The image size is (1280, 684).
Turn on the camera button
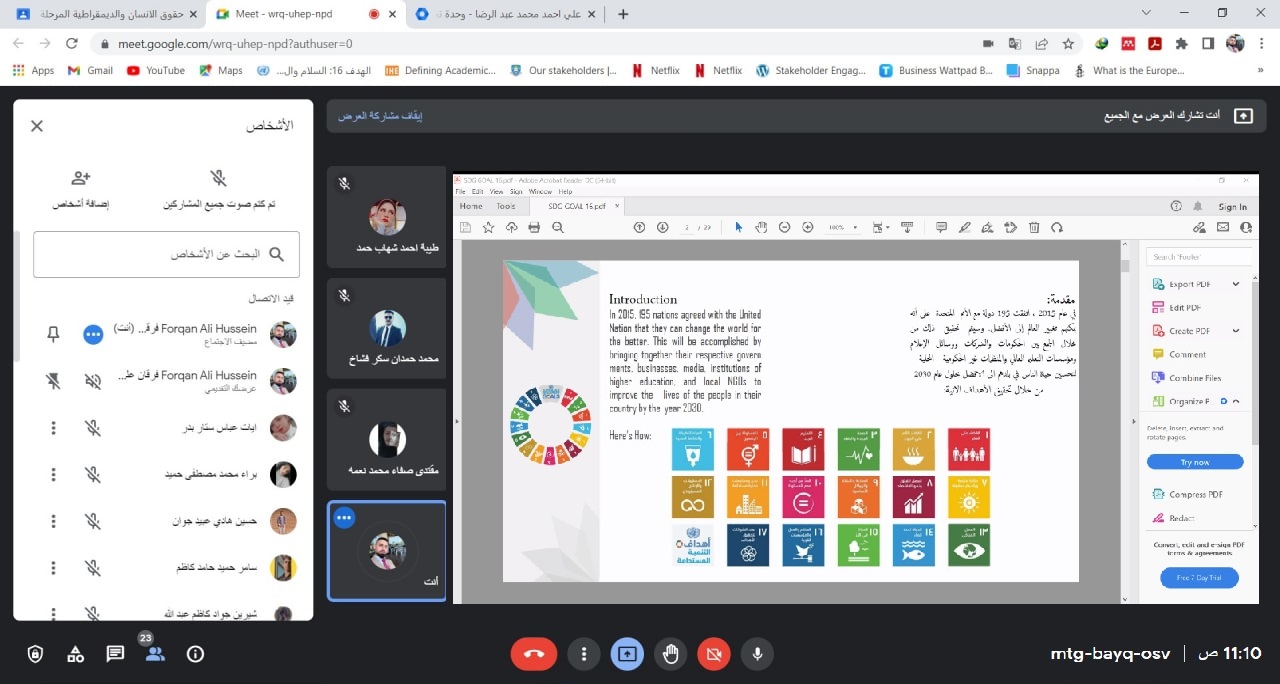714,654
